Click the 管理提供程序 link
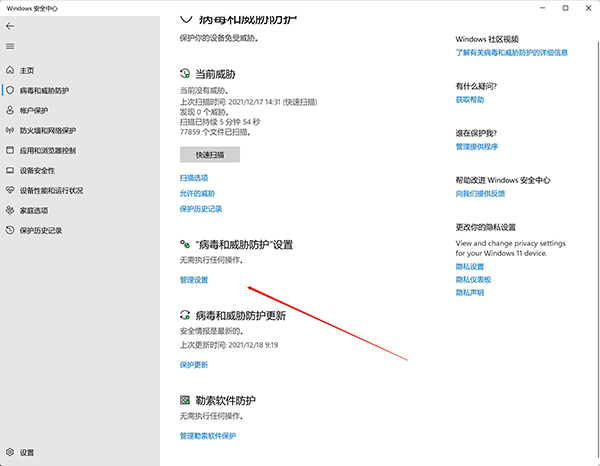This screenshot has width=600, height=466. pos(476,147)
